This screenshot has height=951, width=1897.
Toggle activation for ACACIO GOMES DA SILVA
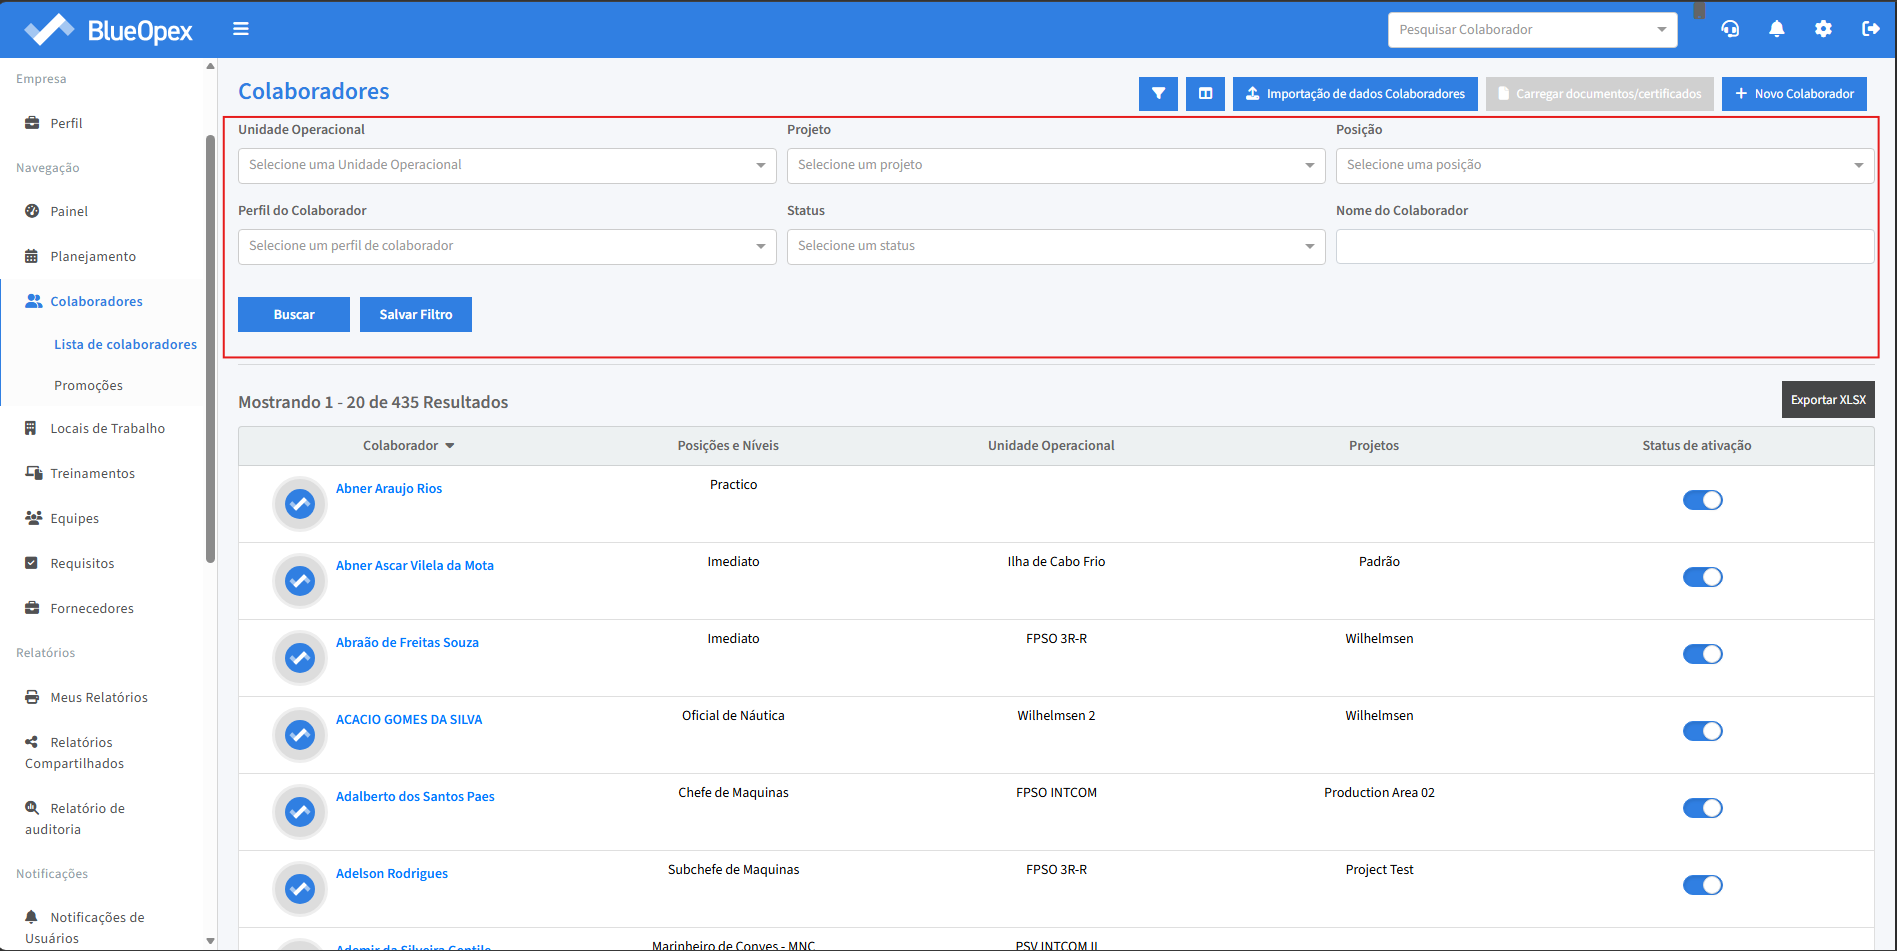point(1702,731)
